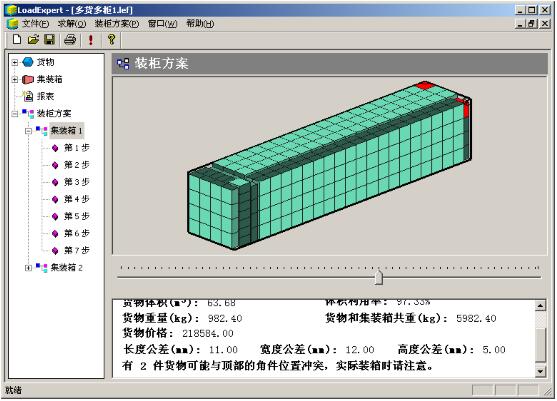Collapse the 装柜方案 tree node

click(15, 114)
